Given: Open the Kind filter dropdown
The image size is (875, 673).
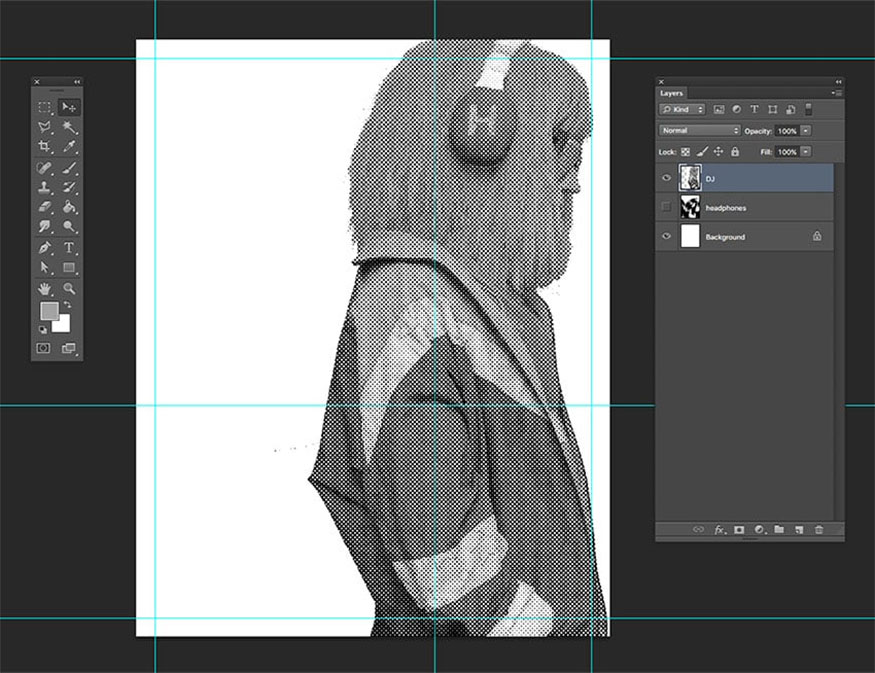Looking at the screenshot, I should [x=683, y=109].
